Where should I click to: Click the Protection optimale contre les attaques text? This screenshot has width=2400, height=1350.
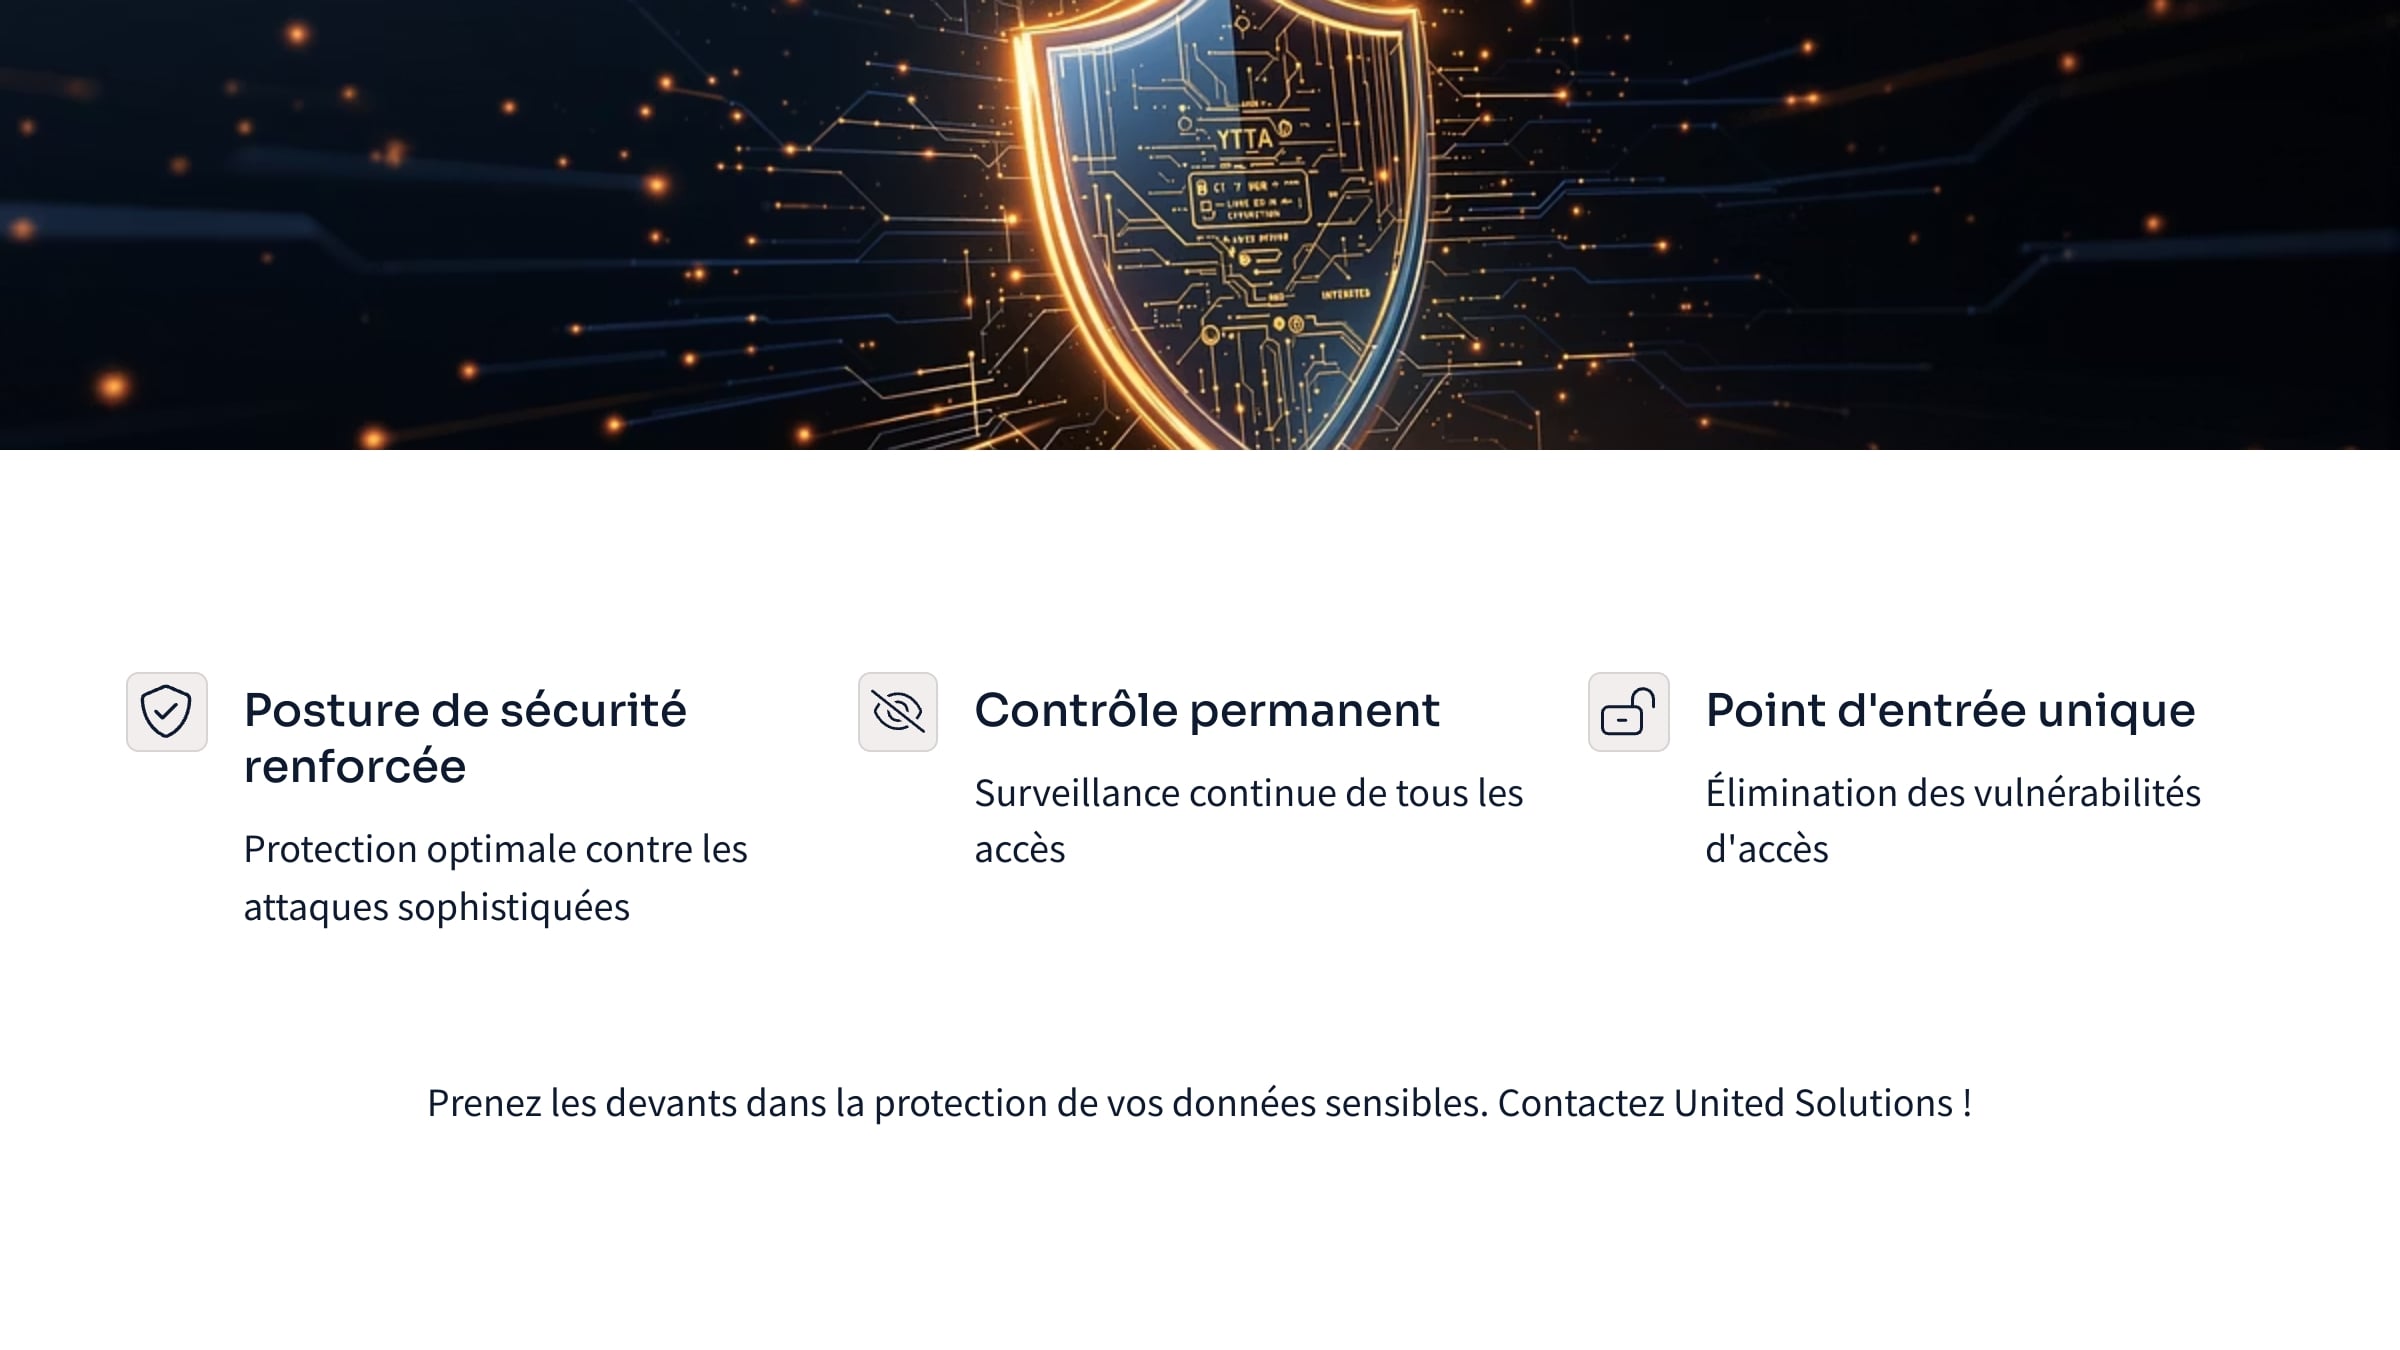click(x=495, y=877)
